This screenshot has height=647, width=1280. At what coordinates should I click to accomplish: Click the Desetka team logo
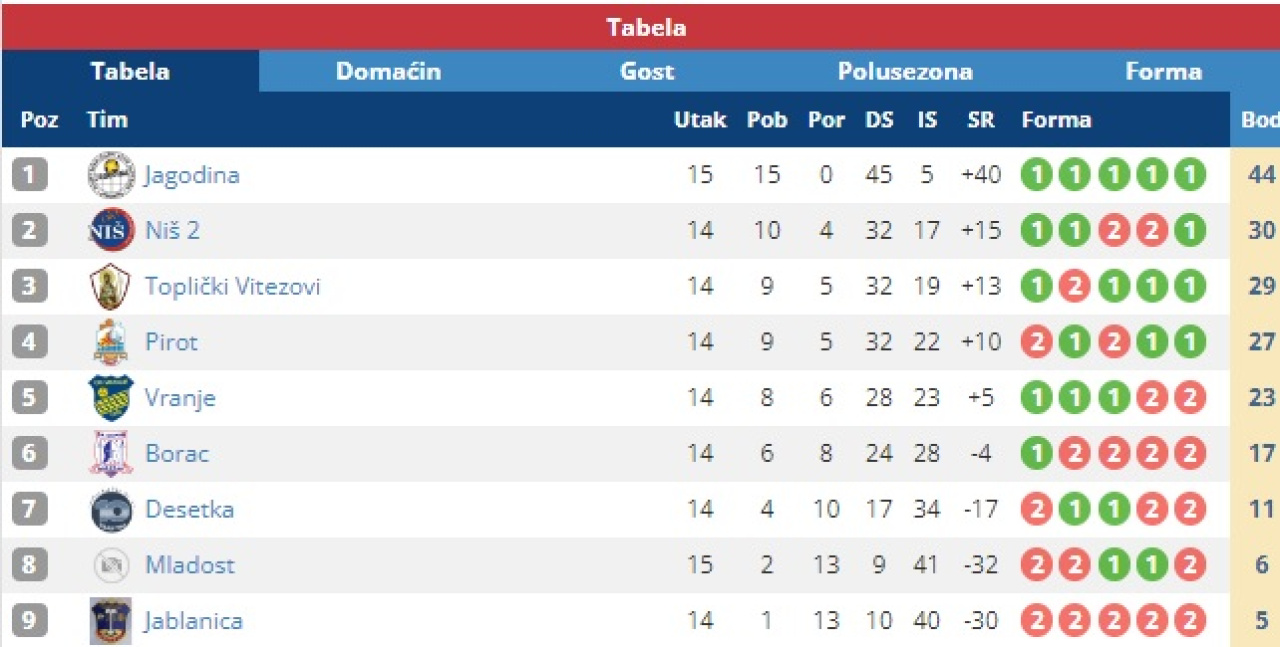tap(111, 510)
